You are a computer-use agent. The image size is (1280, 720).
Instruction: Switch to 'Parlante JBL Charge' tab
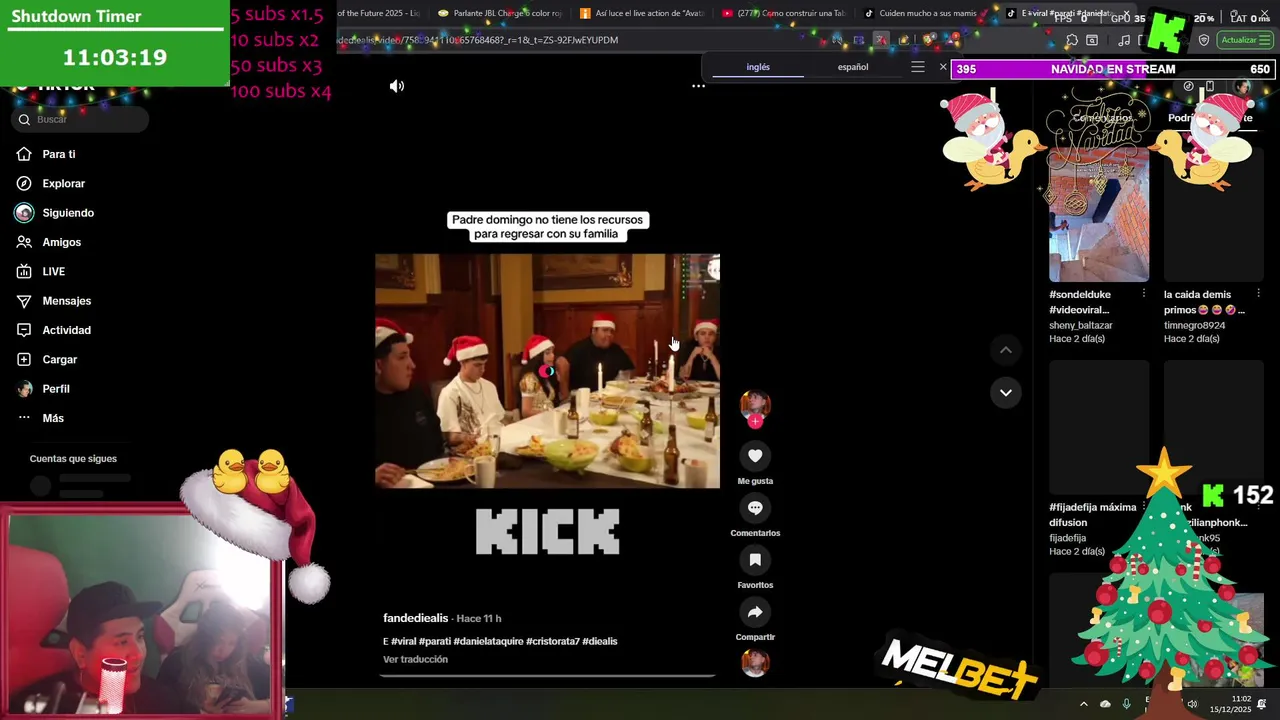500,13
